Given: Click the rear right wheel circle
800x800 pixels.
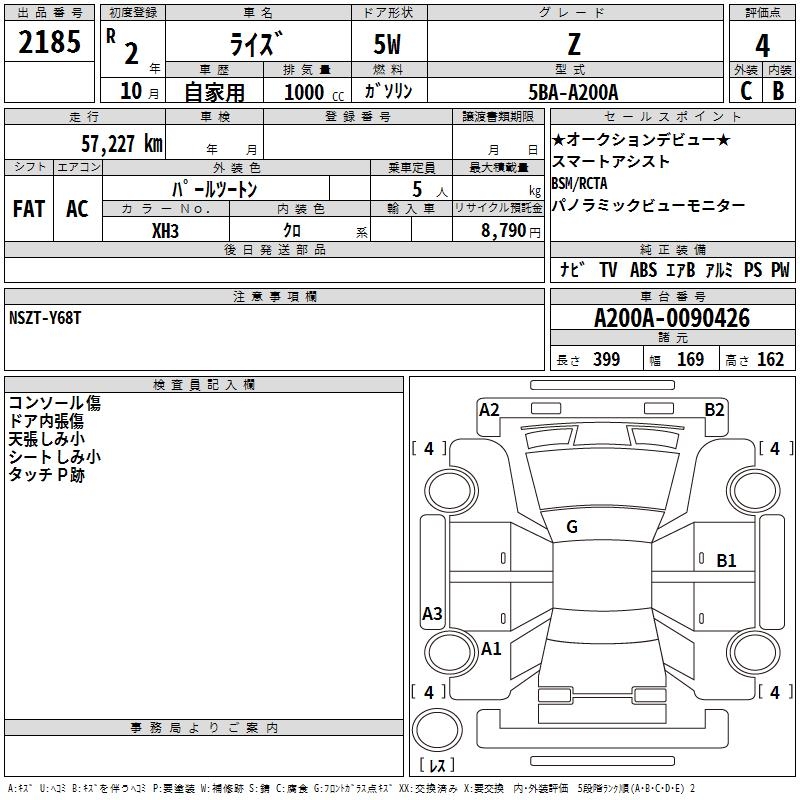Looking at the screenshot, I should [754, 651].
